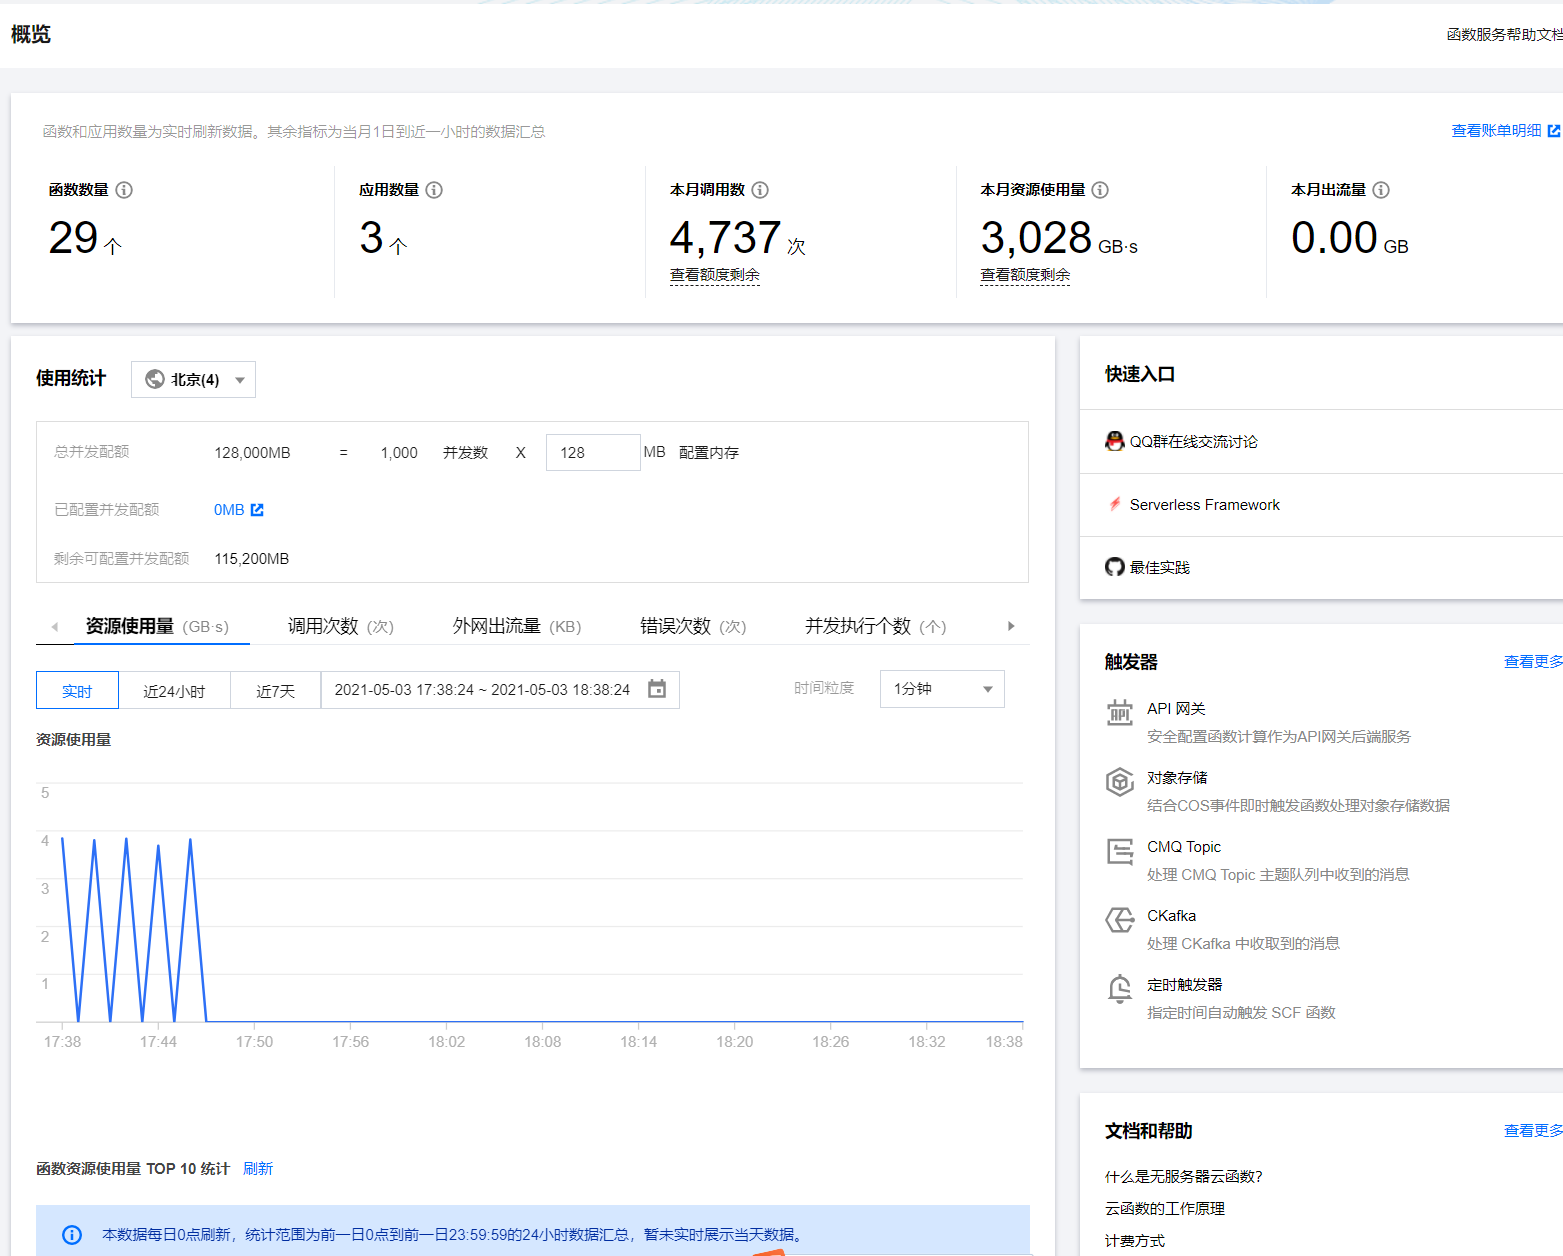This screenshot has width=1563, height=1256.
Task: Switch time range to 实时
Action: click(77, 690)
